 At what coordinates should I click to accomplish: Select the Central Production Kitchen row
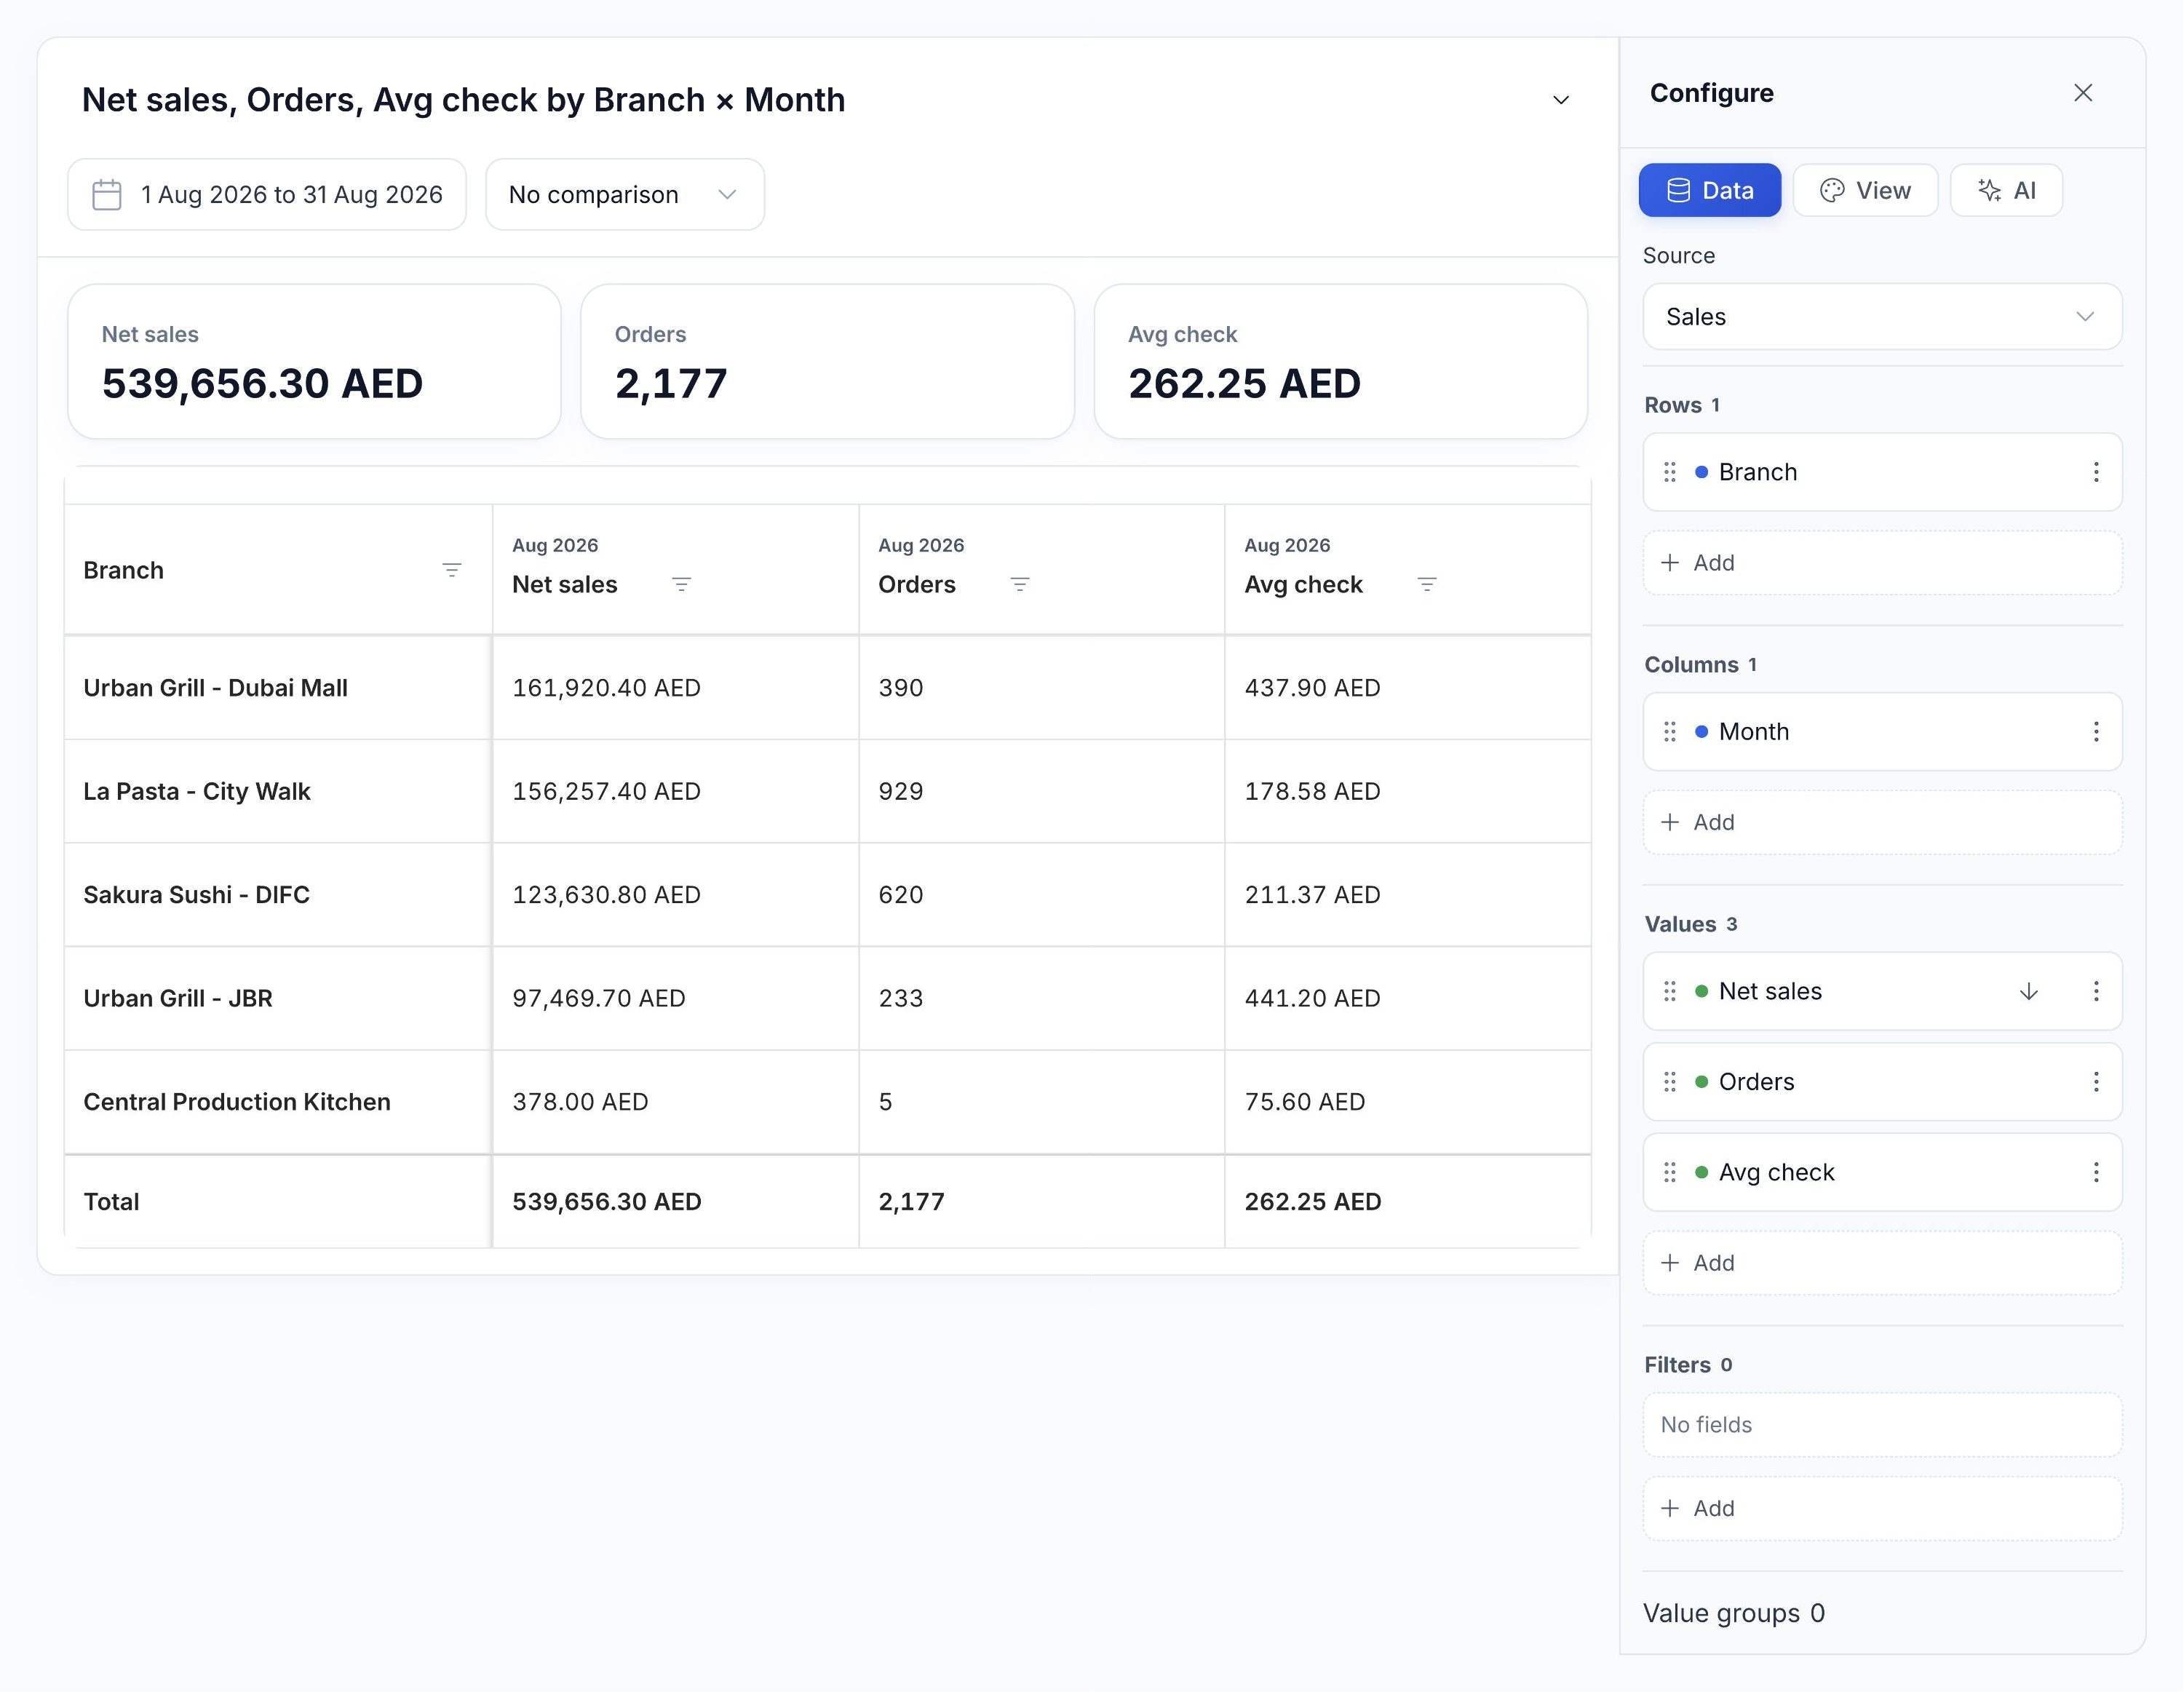[827, 1102]
